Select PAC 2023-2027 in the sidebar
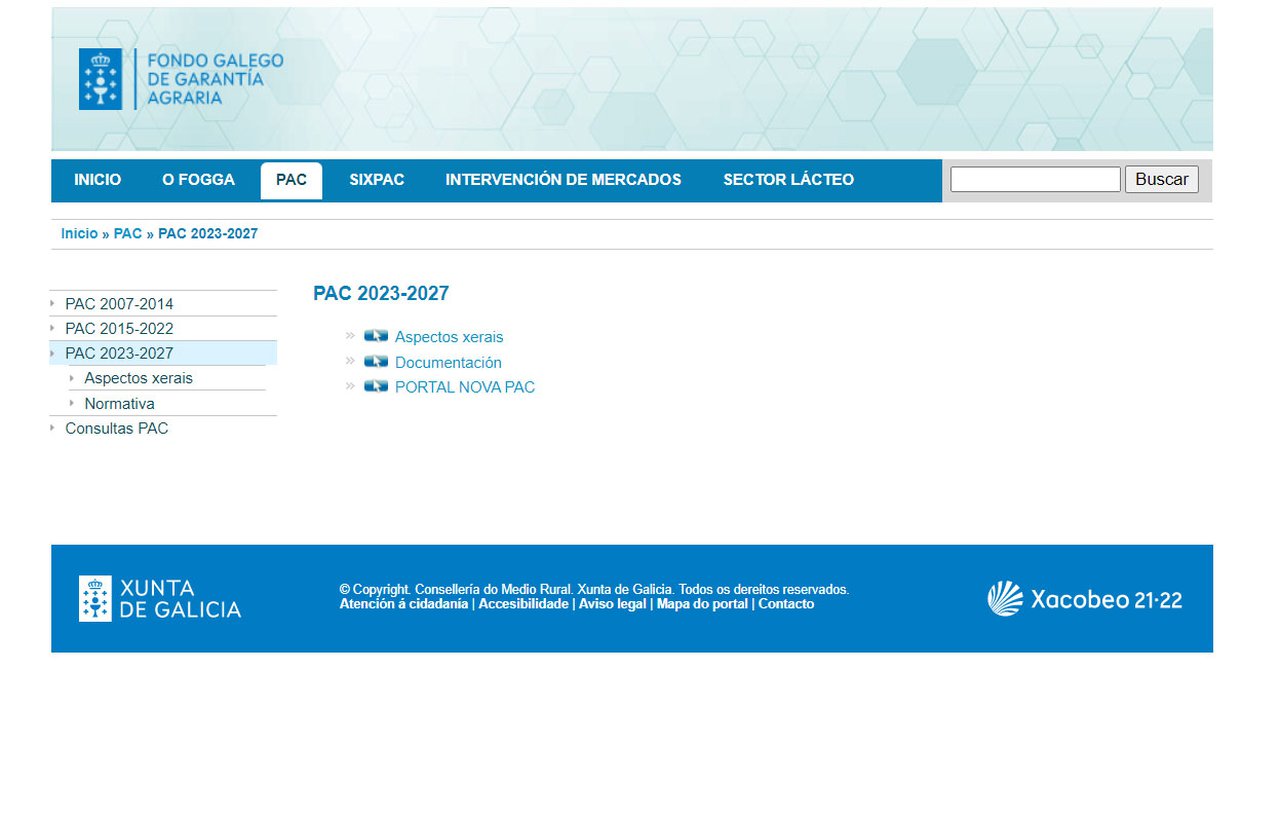 (x=119, y=353)
